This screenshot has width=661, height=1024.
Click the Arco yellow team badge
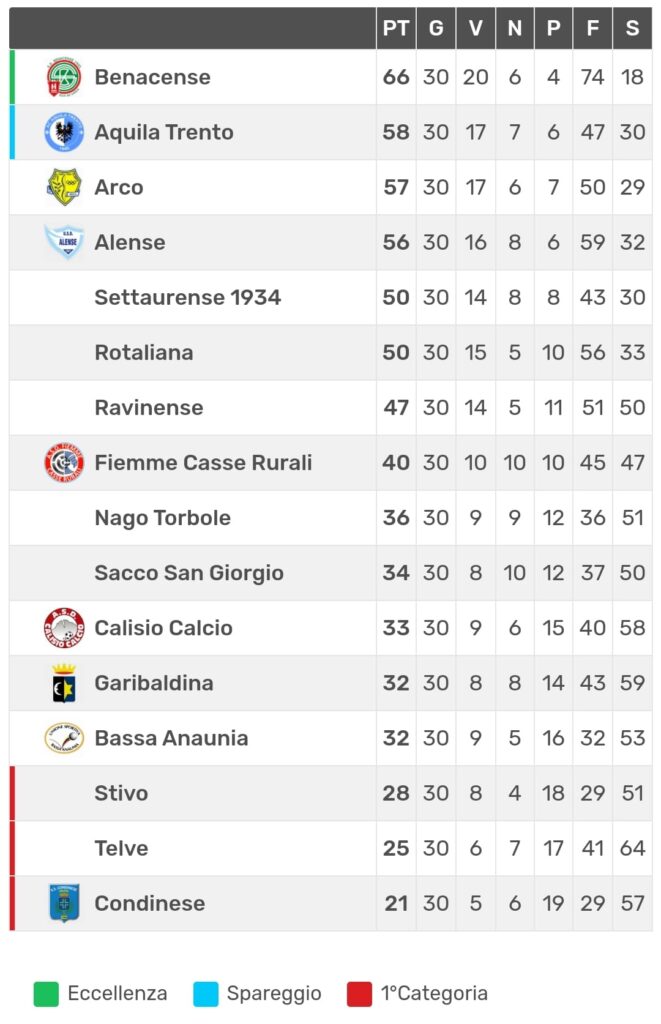coord(64,187)
